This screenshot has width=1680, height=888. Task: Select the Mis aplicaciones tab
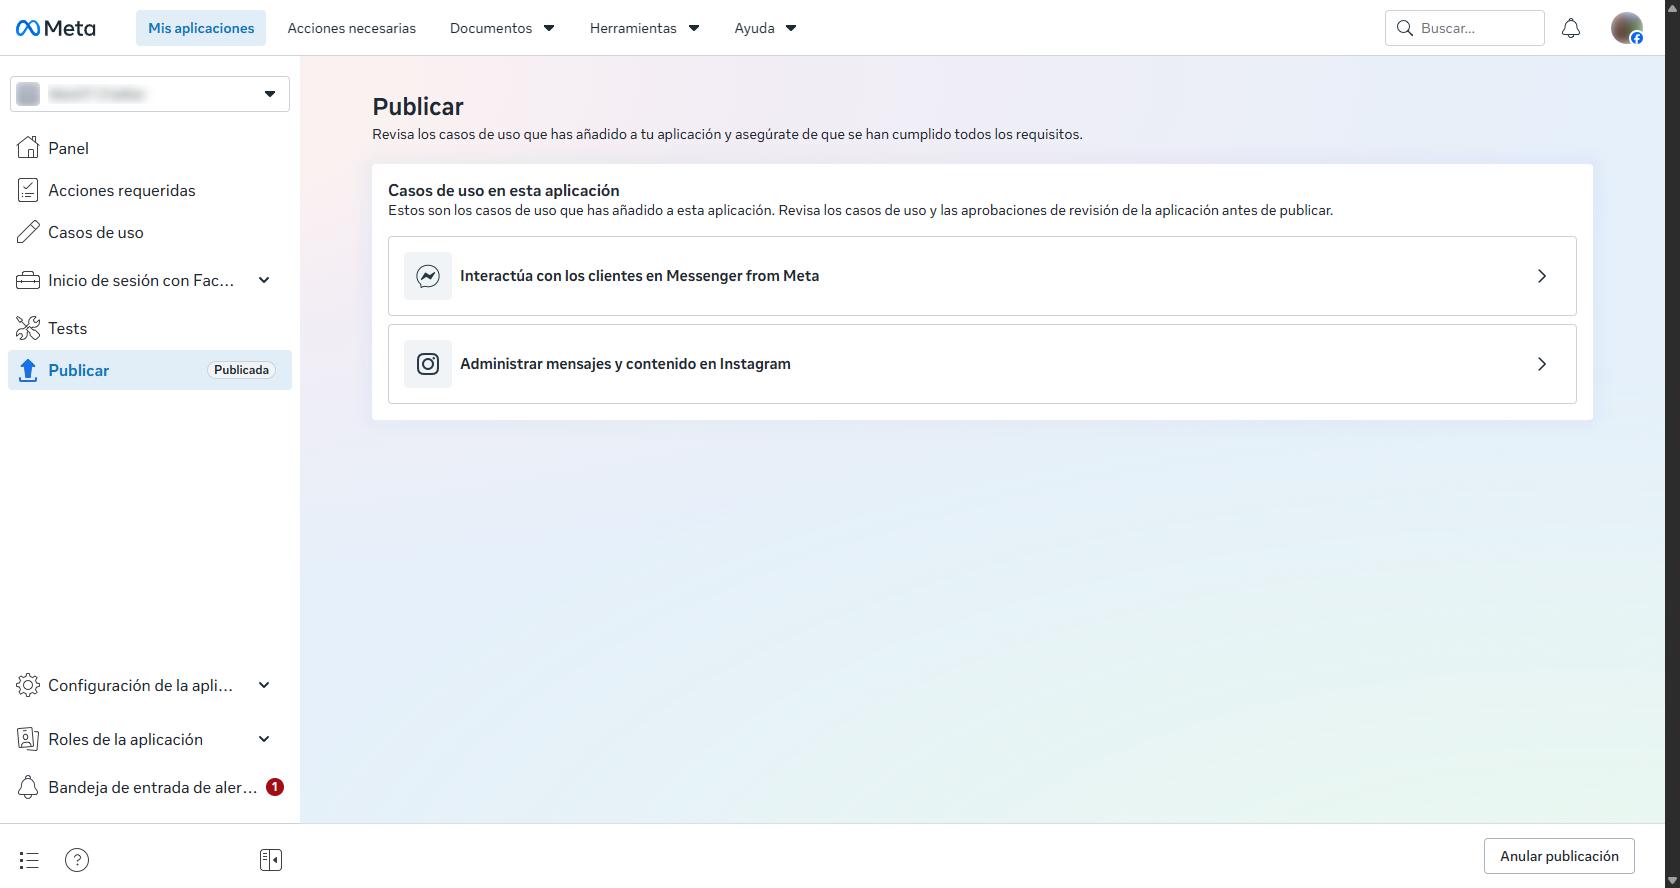pos(201,28)
